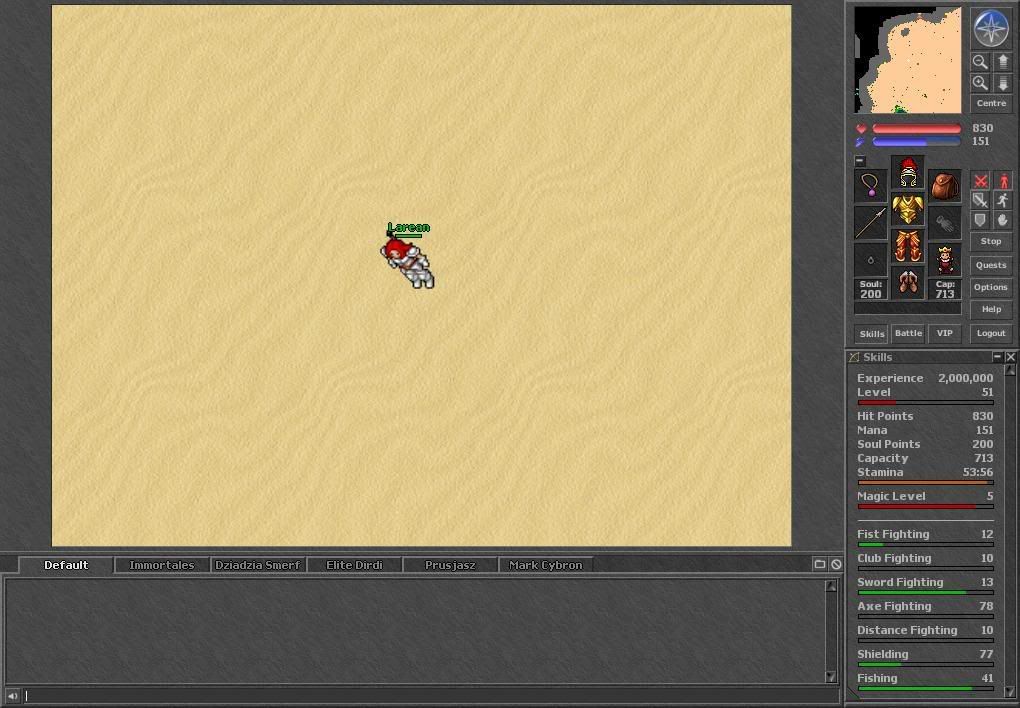Click the Fishing skill row
1020x708 pixels.
[x=925, y=681]
